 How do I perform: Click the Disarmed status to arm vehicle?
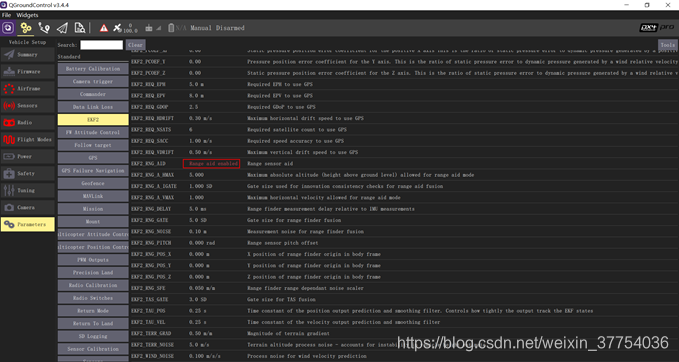pos(230,28)
